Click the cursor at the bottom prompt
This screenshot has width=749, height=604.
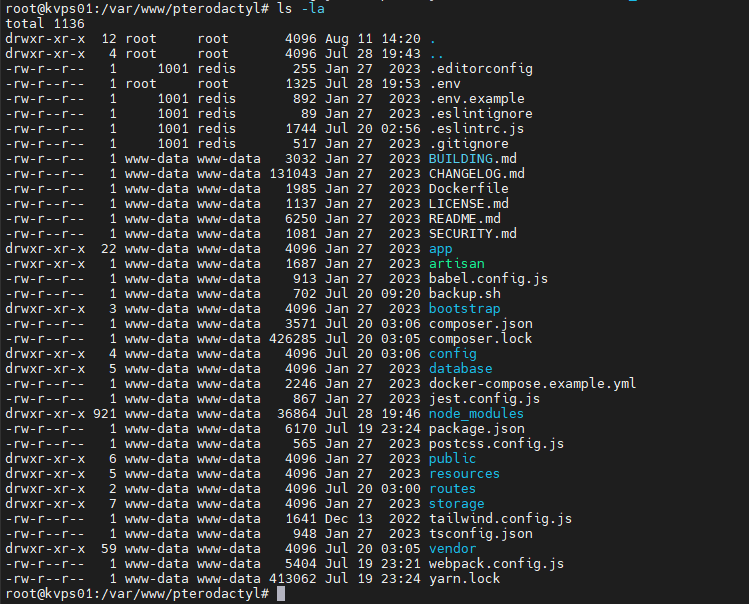pyautogui.click(x=281, y=594)
